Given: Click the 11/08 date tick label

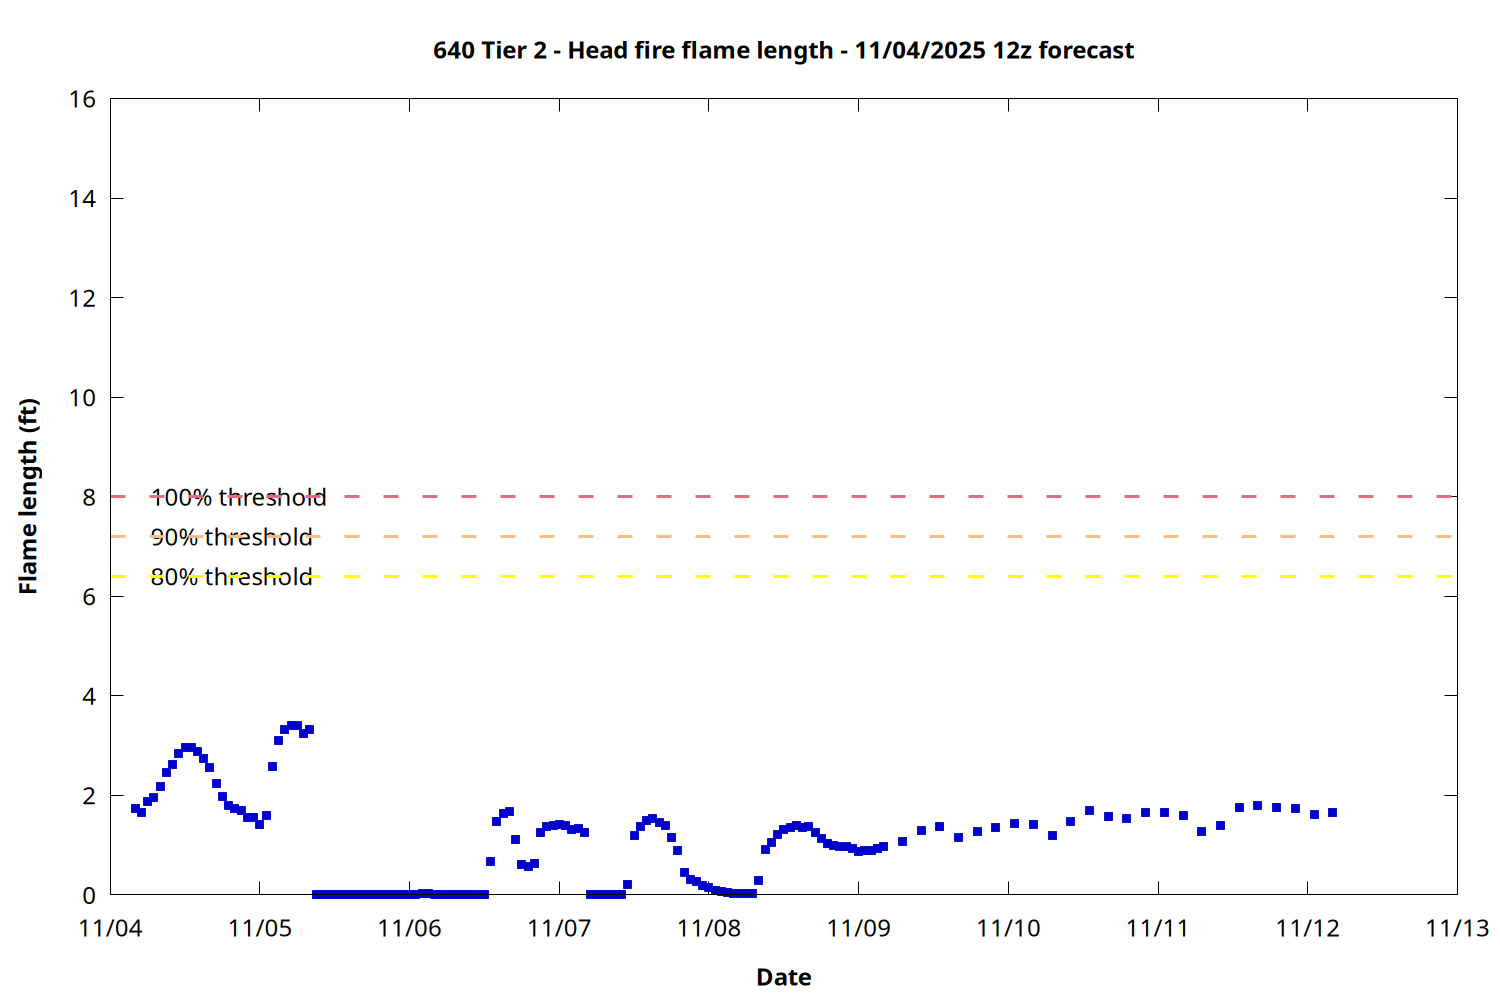Looking at the screenshot, I should (x=709, y=928).
